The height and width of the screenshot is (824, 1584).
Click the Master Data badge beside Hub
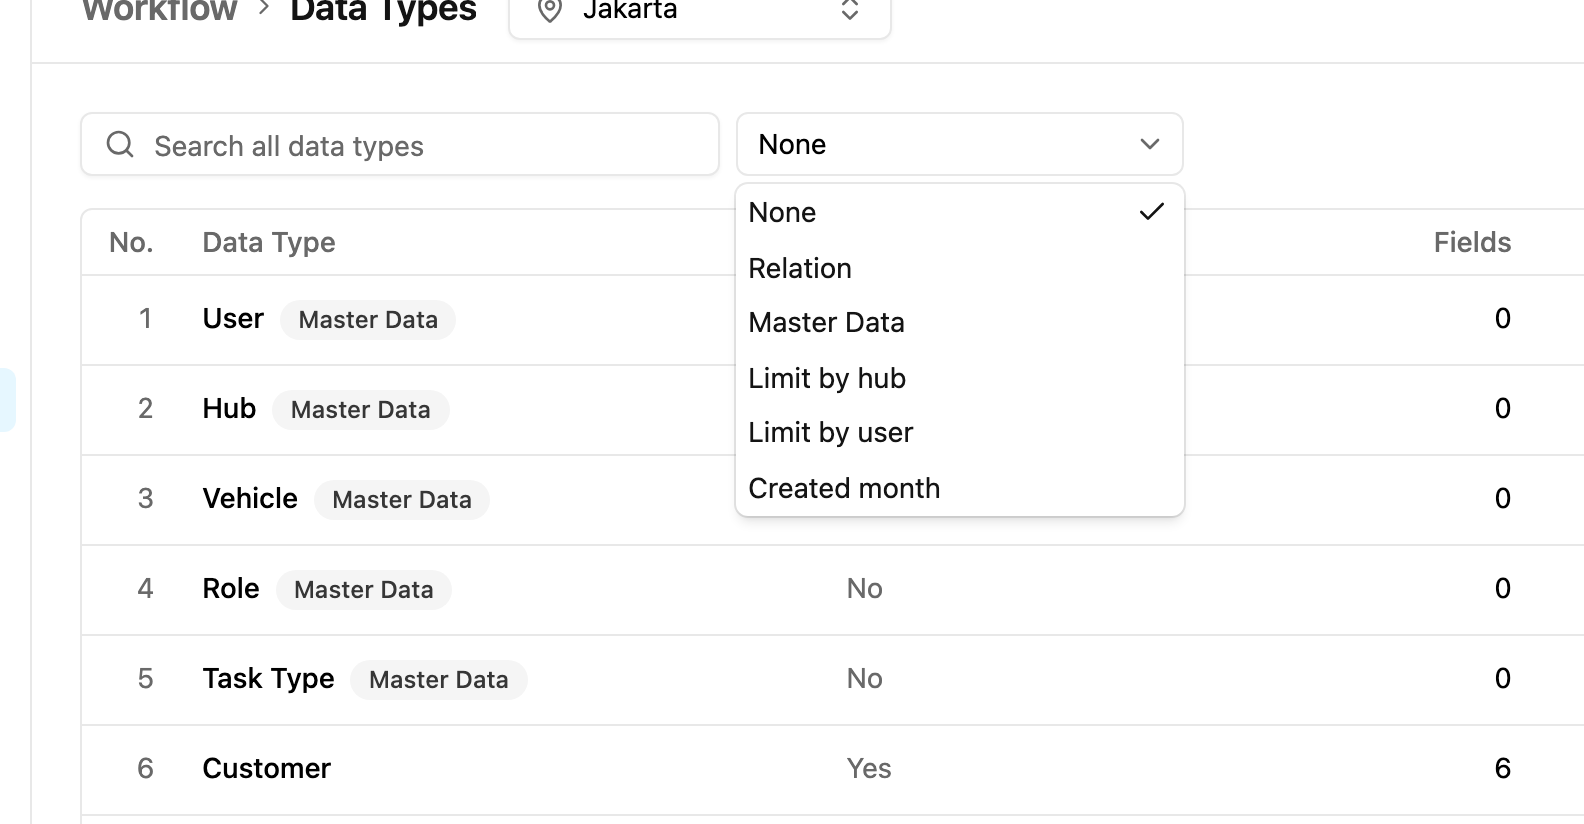(x=361, y=410)
